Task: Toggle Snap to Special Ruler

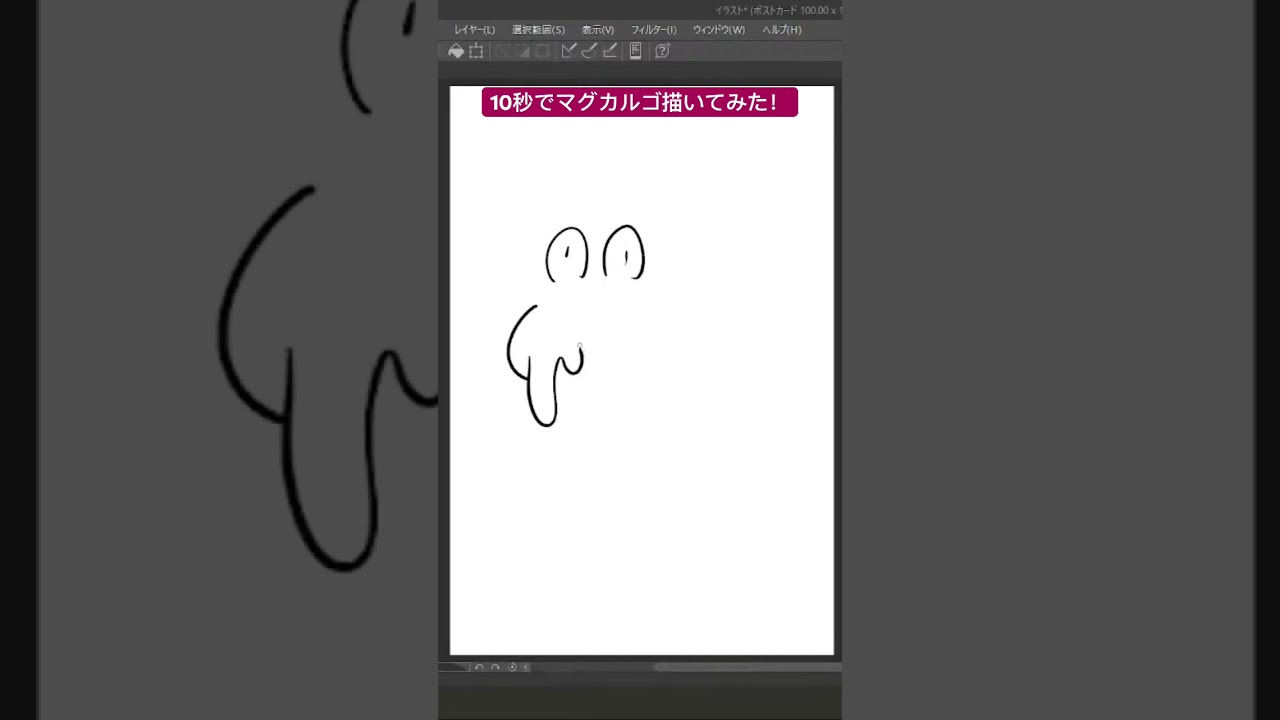Action: pos(589,51)
